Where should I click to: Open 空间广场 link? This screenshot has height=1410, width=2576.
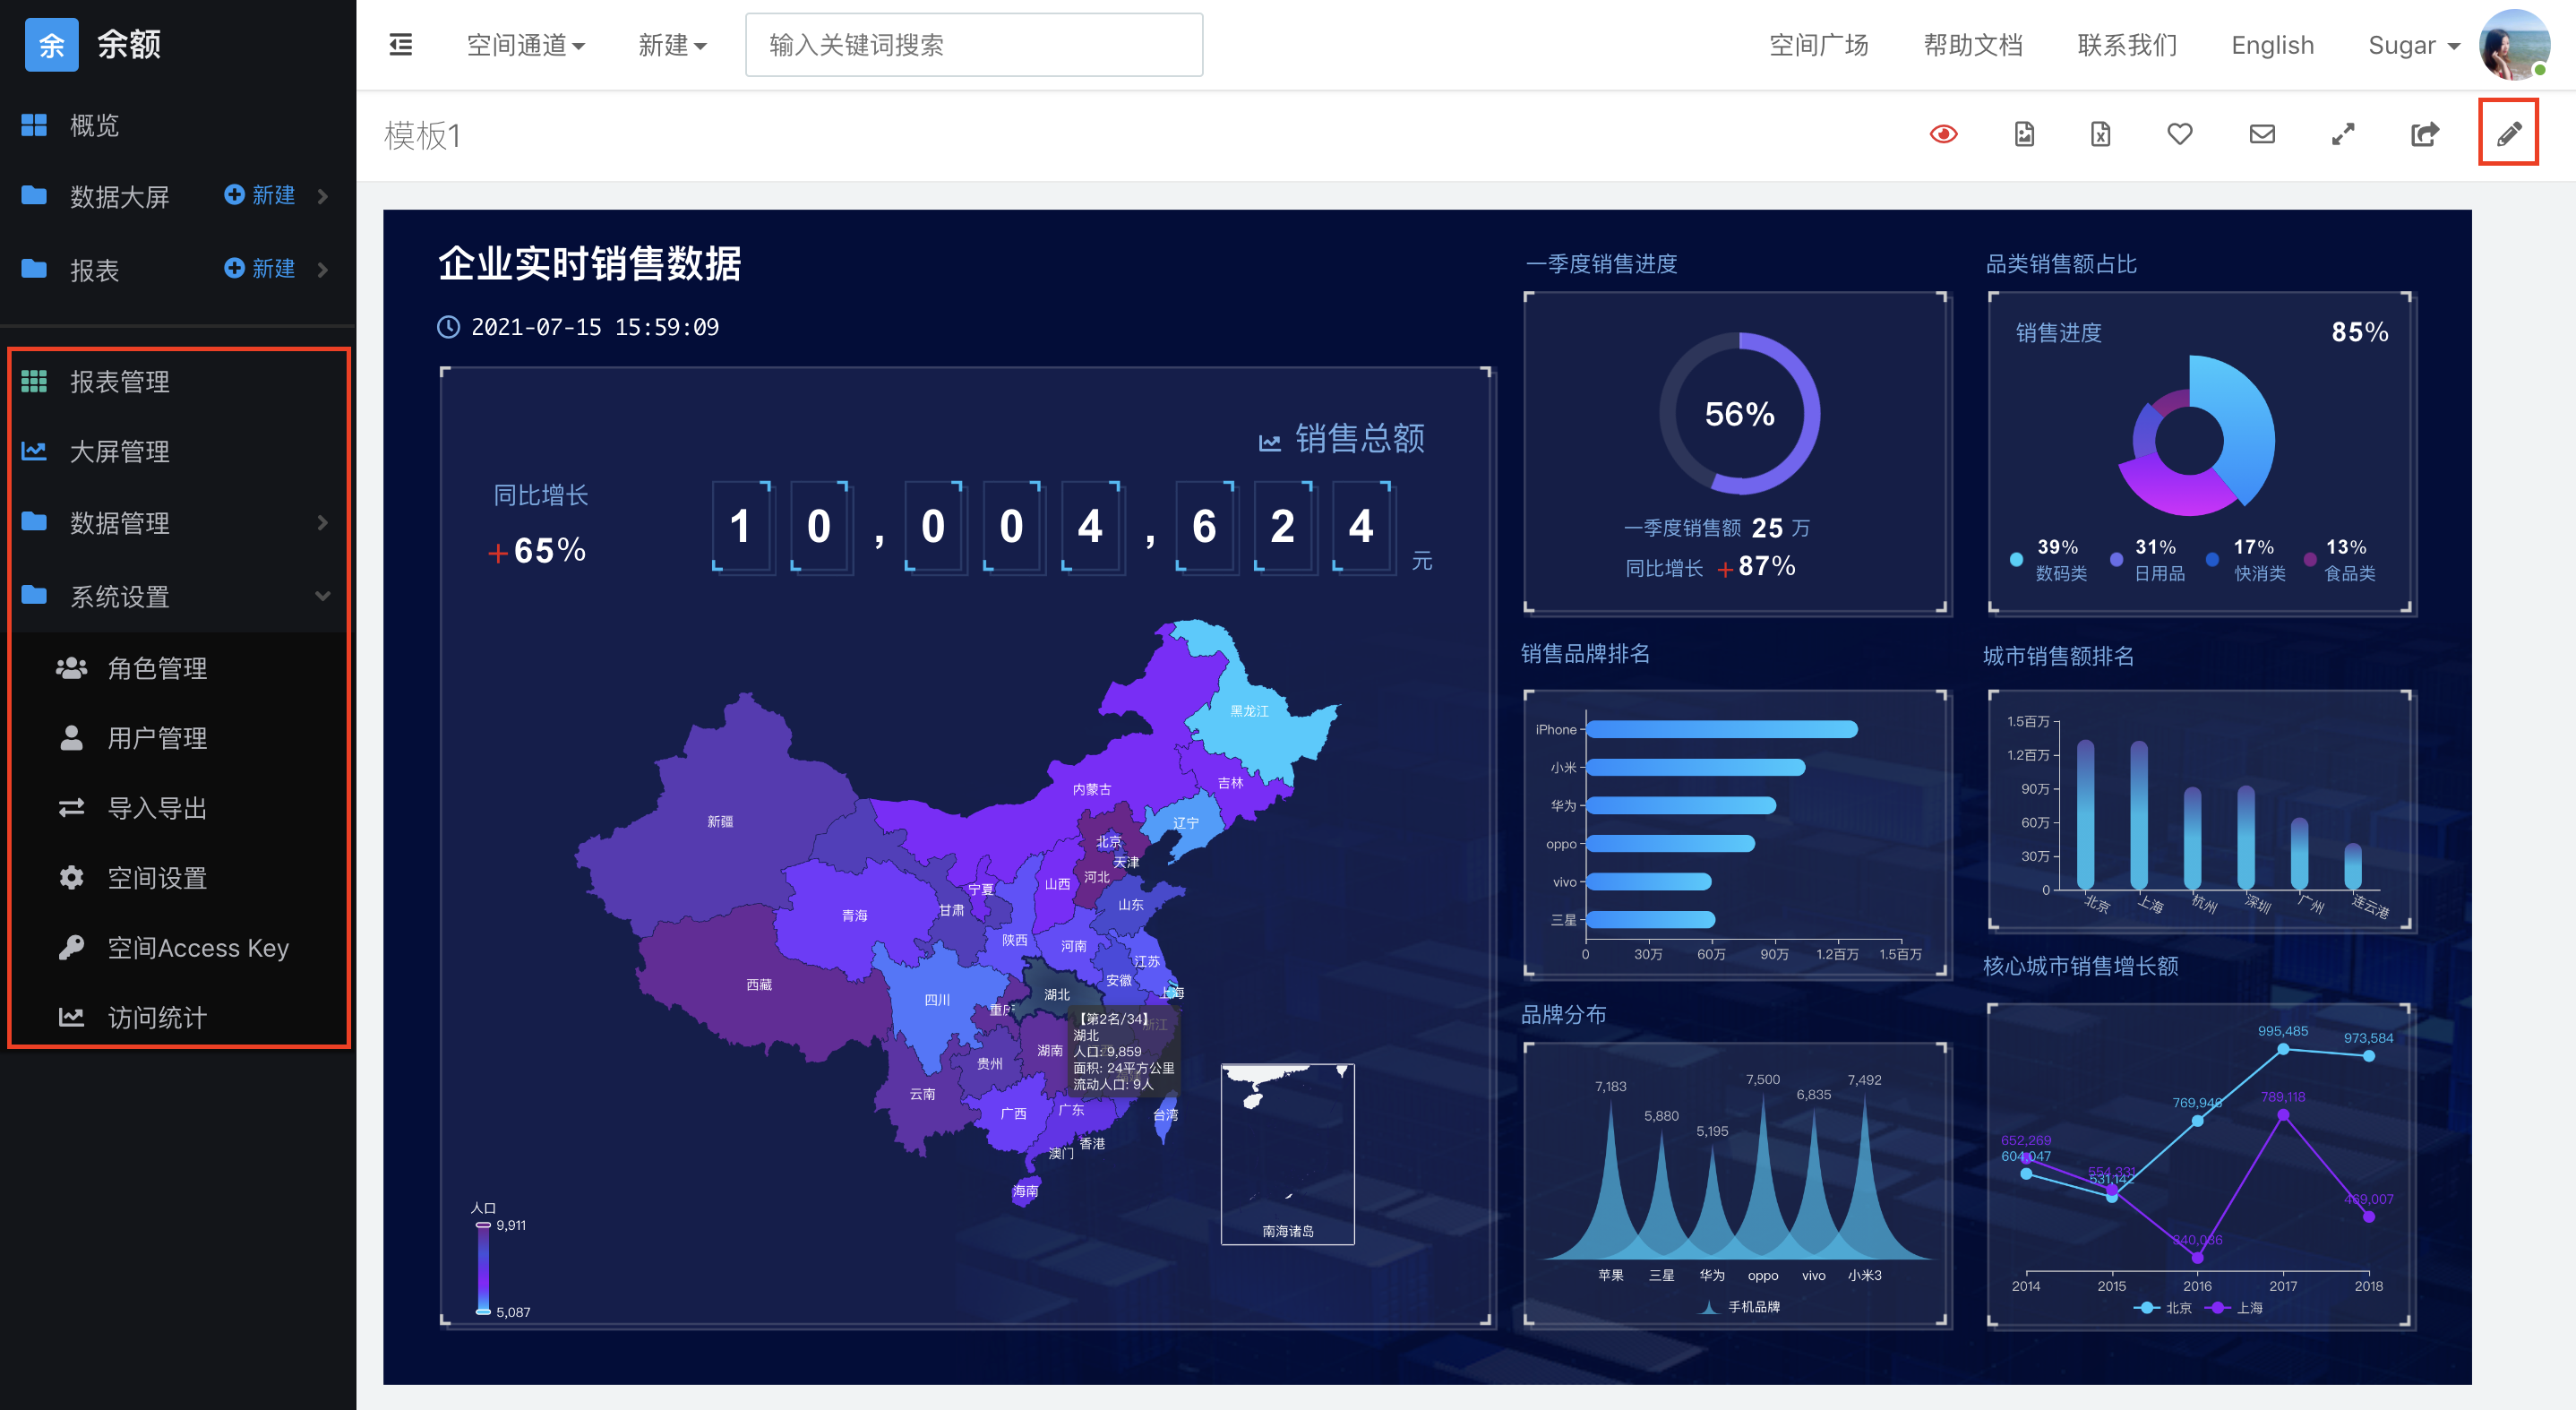[x=1818, y=45]
